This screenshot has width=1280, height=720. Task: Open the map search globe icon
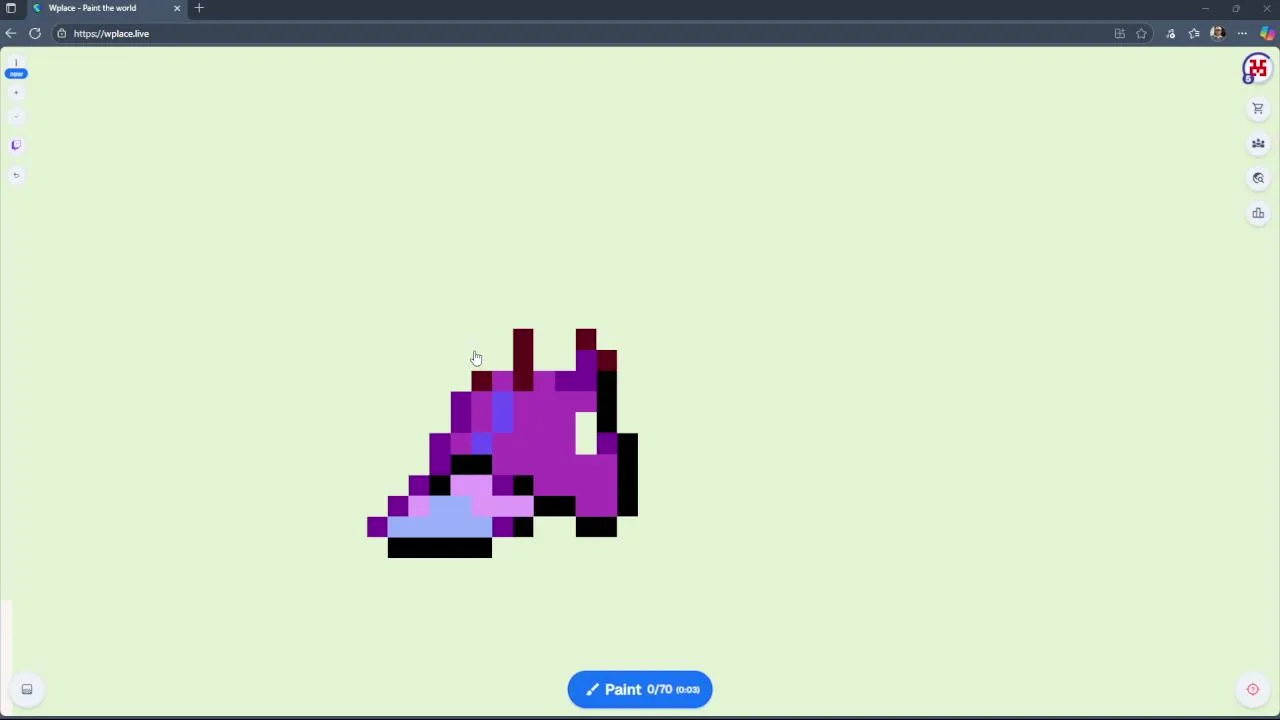[x=1258, y=178]
